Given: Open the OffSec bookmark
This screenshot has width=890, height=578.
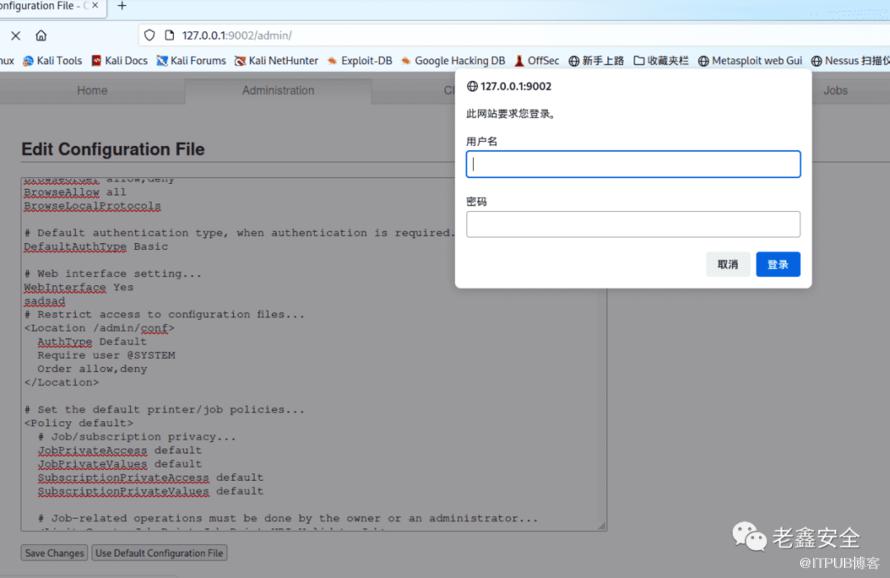Looking at the screenshot, I should coord(536,60).
